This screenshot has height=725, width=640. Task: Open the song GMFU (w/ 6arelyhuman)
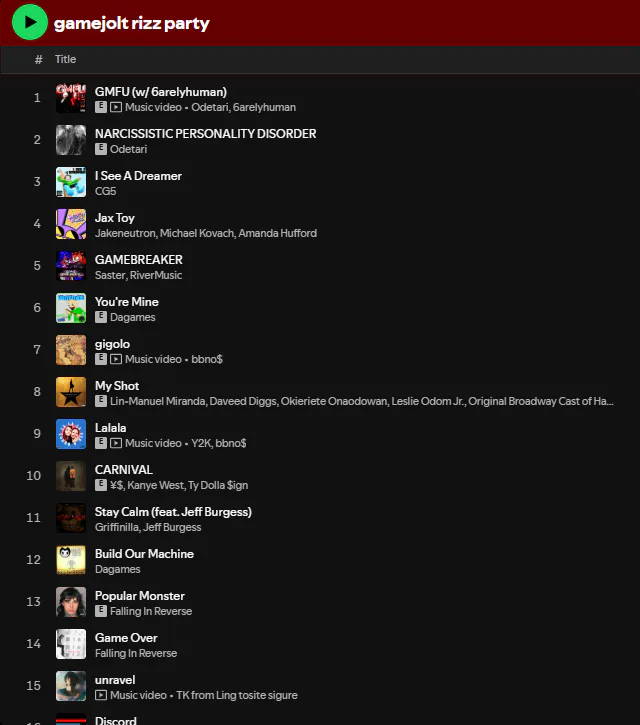(161, 92)
